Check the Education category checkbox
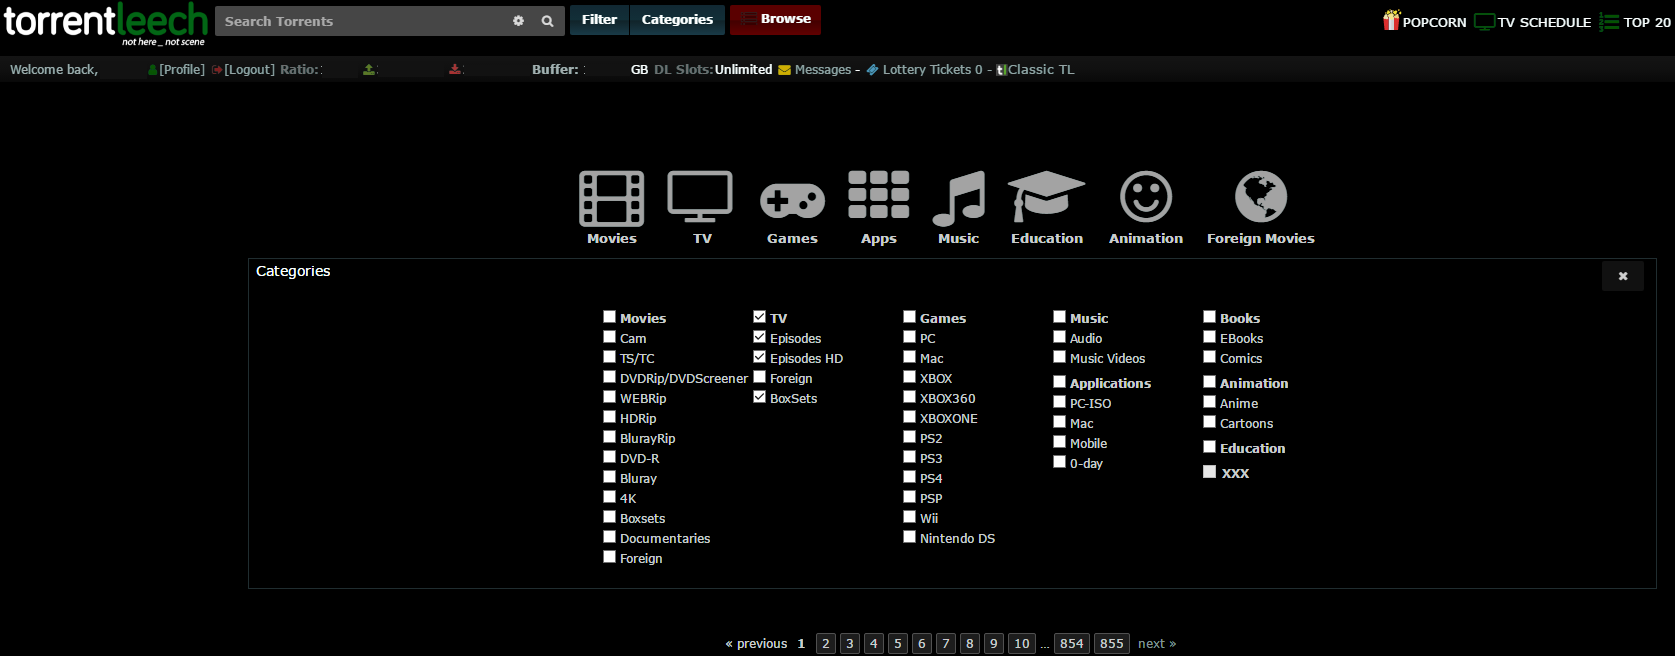The width and height of the screenshot is (1675, 656). point(1209,447)
